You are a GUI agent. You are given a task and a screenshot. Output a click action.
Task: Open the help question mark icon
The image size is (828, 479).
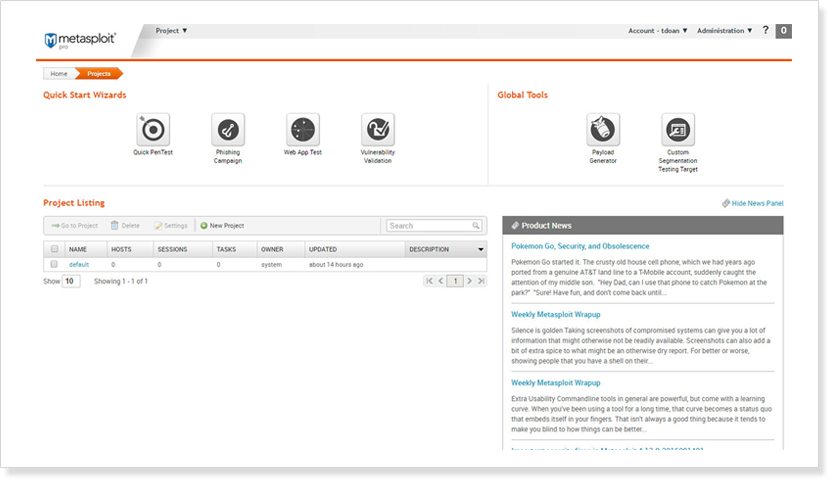(x=766, y=31)
